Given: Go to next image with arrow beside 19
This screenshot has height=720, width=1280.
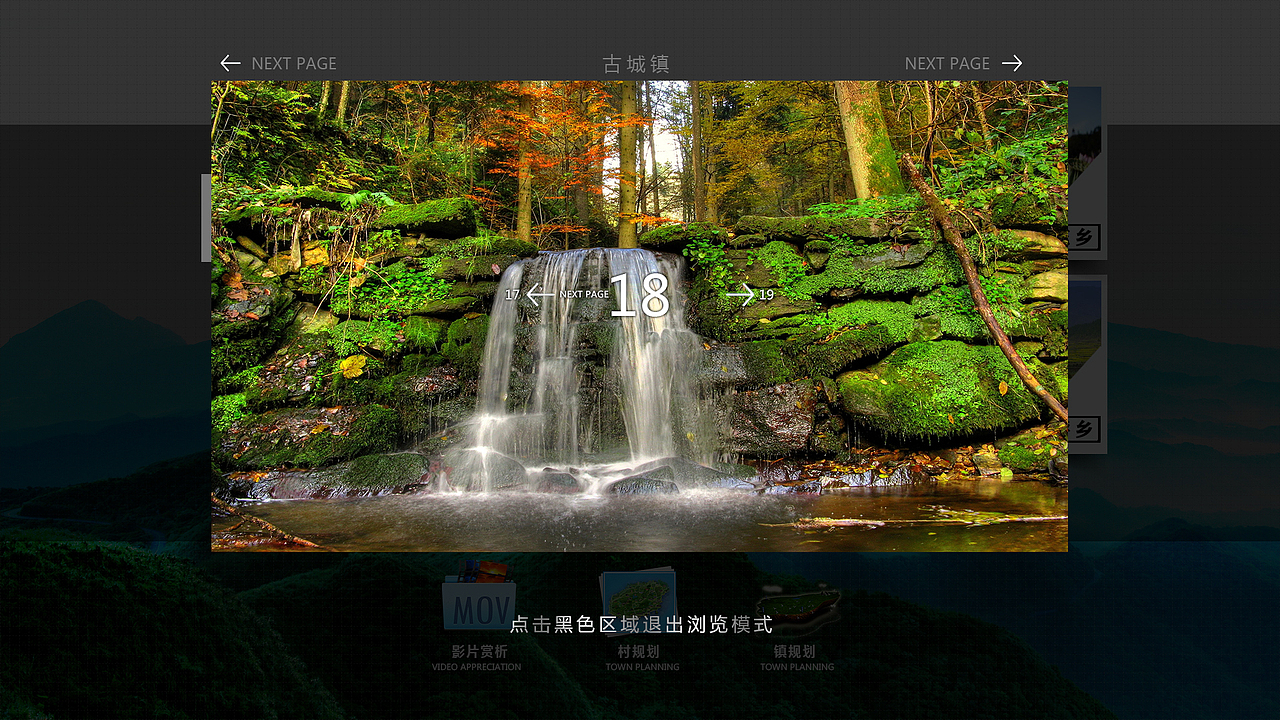Looking at the screenshot, I should (741, 295).
